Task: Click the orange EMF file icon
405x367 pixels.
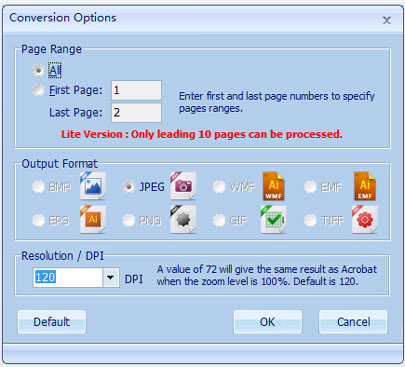Action: [x=365, y=186]
